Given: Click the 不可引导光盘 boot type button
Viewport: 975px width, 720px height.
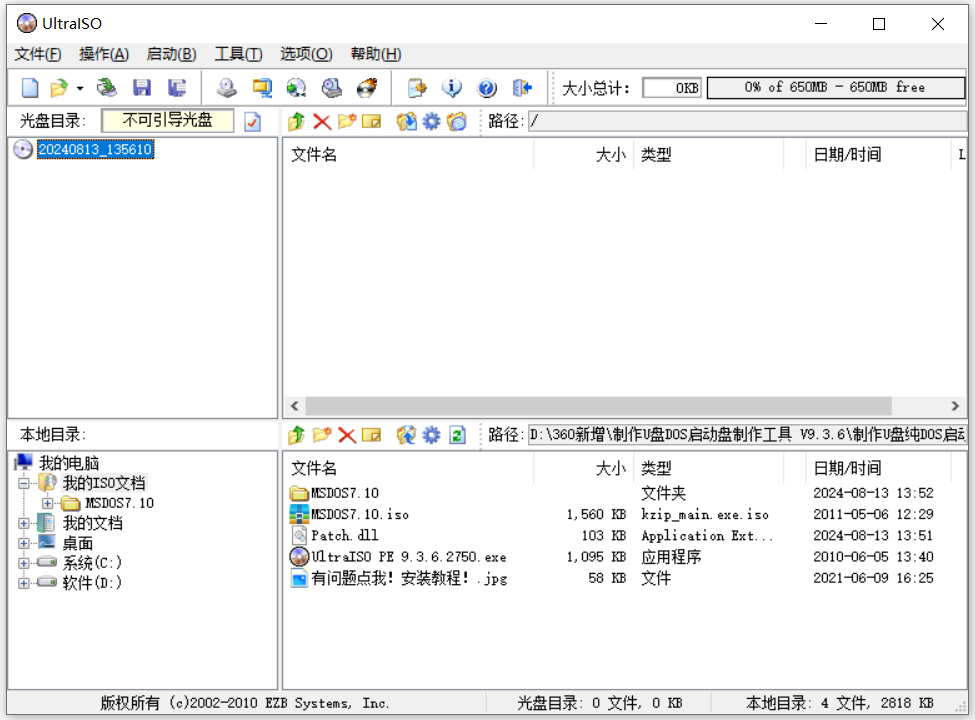Looking at the screenshot, I should (168, 120).
